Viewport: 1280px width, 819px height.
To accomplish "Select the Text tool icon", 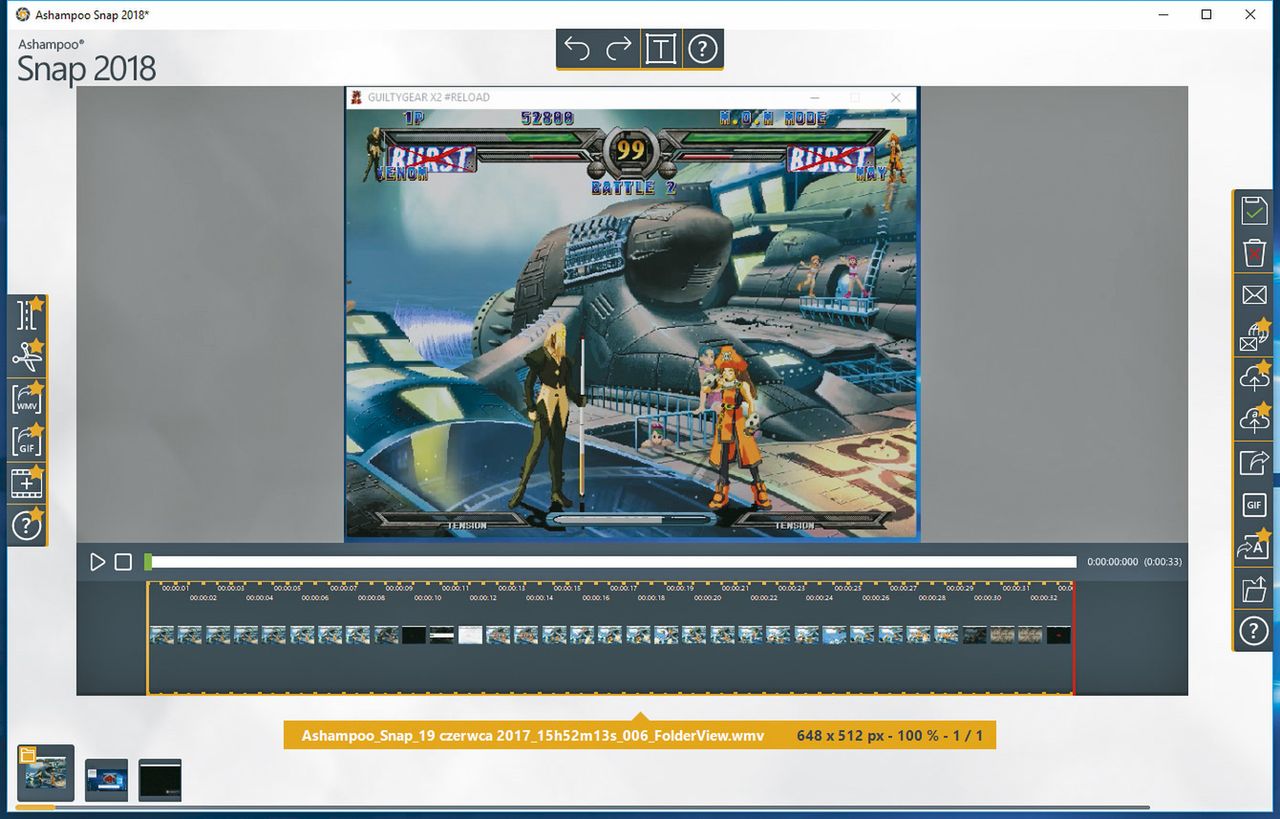I will (x=660, y=48).
